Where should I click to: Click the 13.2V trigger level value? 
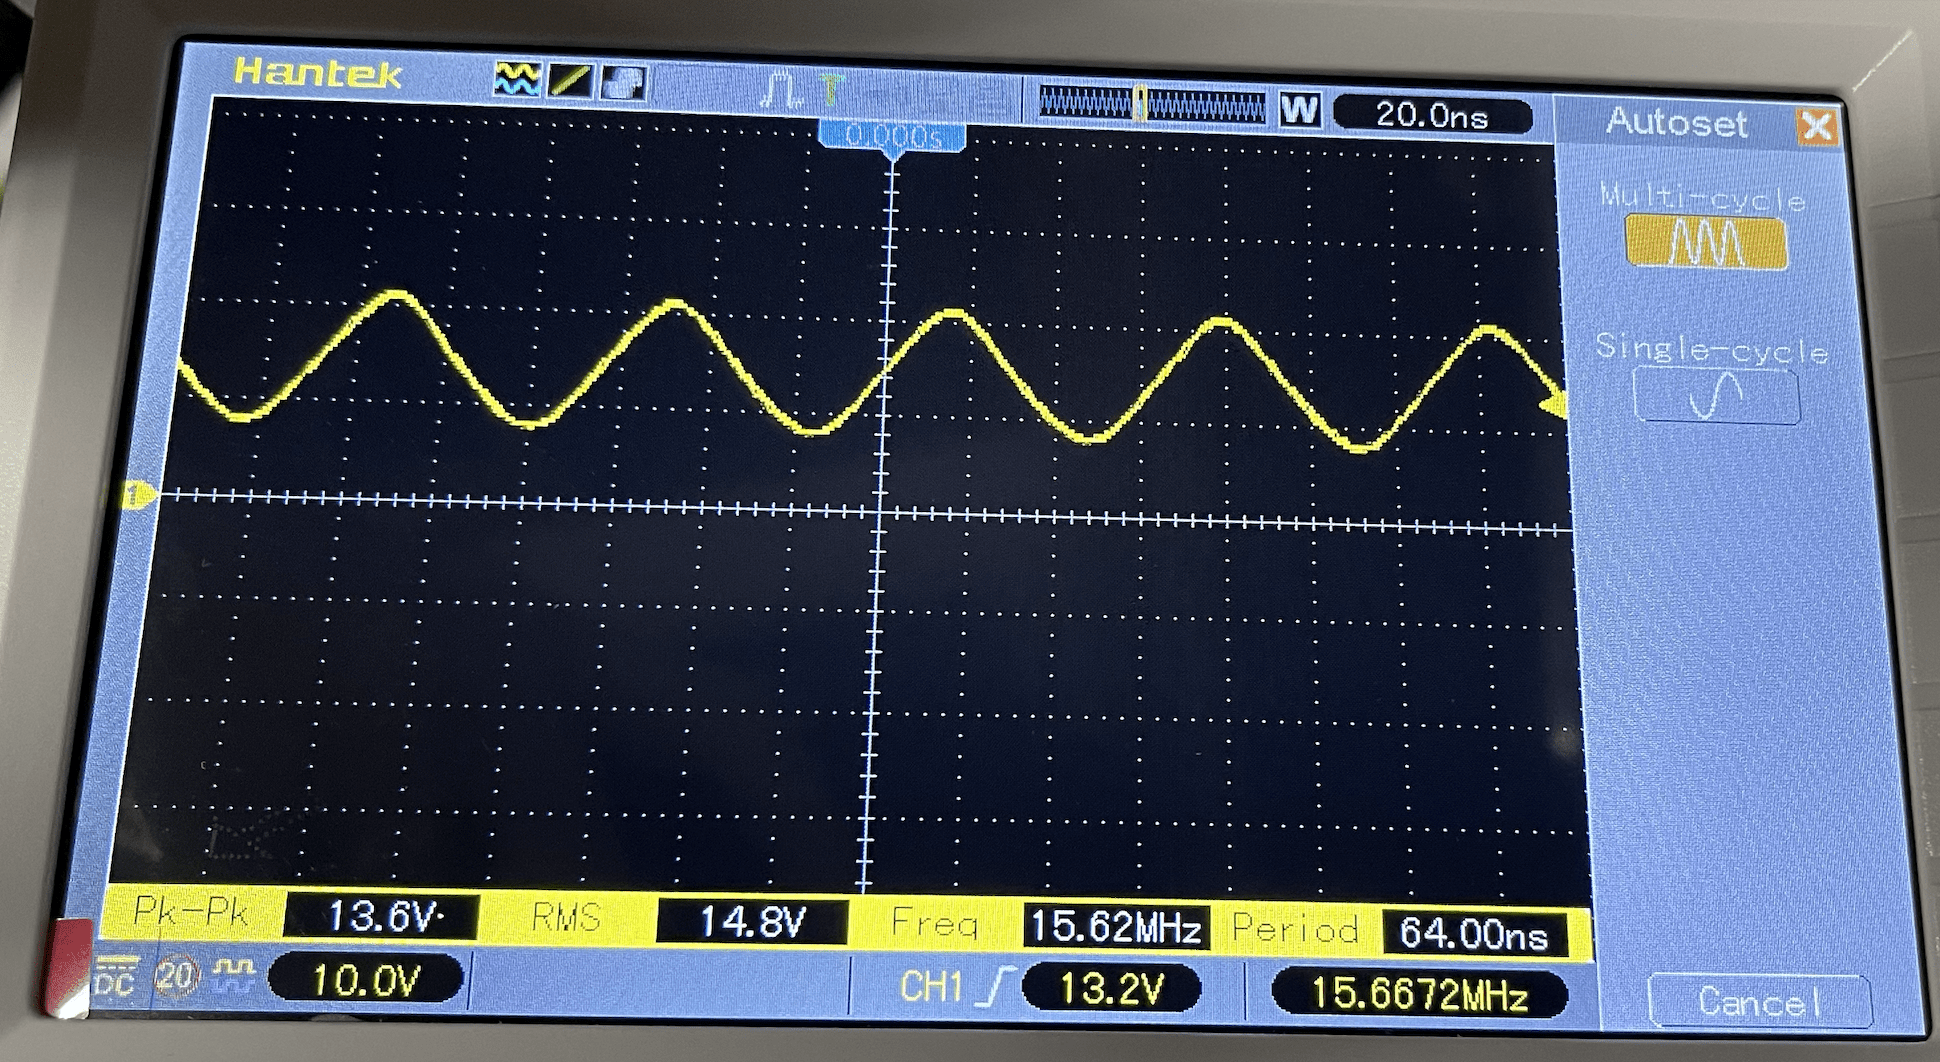[1112, 989]
